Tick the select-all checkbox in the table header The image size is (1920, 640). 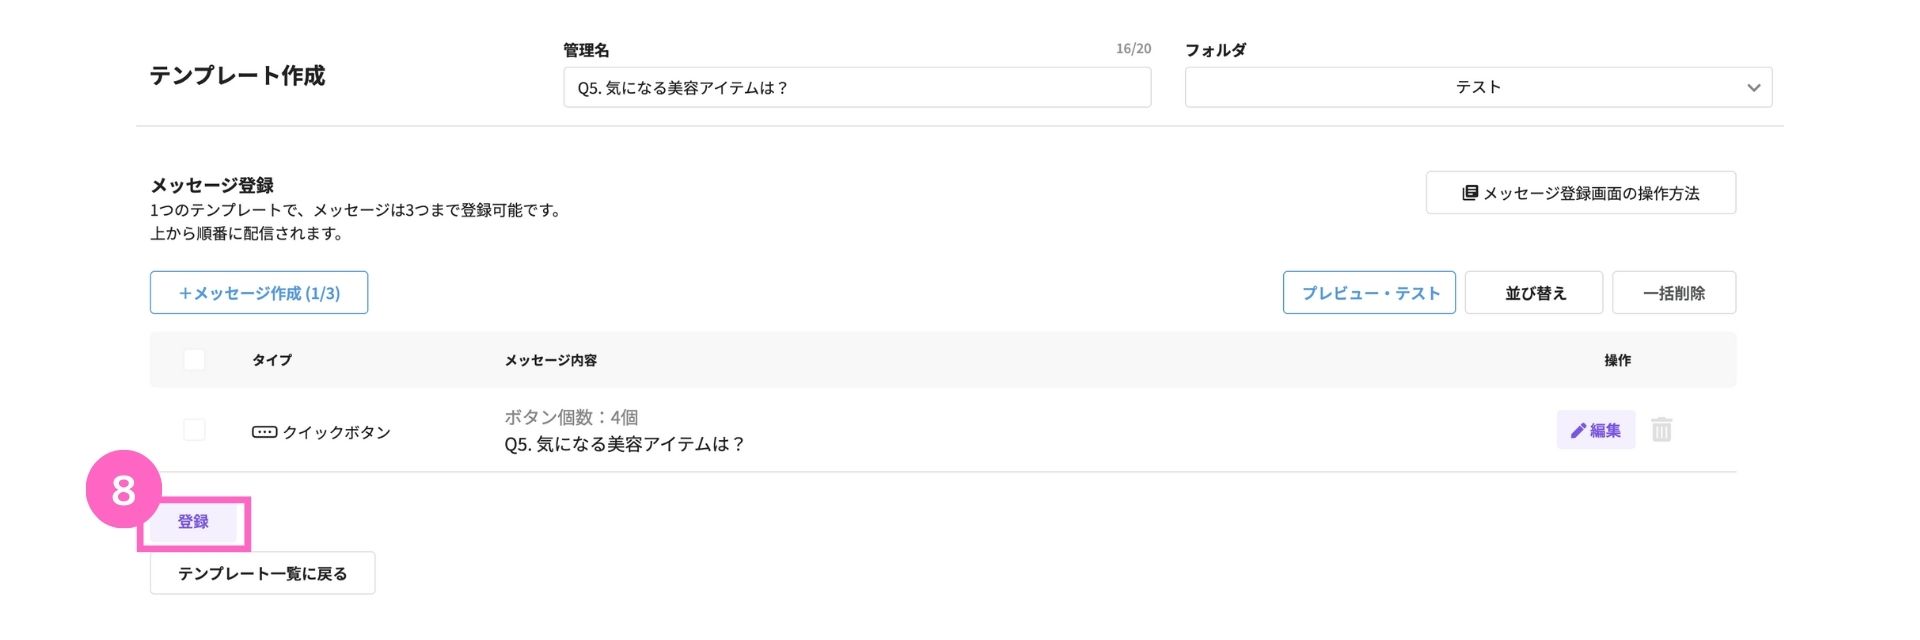194,360
